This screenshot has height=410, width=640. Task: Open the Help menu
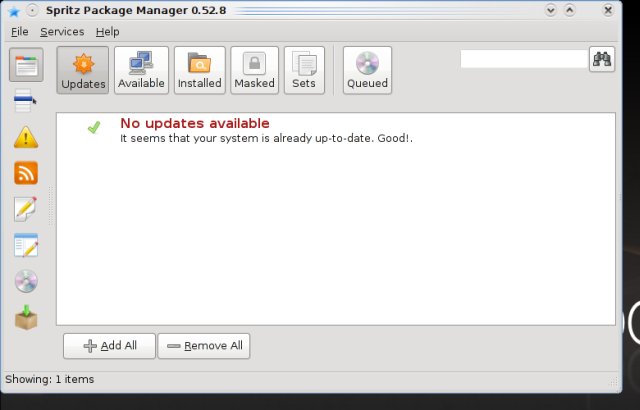point(107,32)
